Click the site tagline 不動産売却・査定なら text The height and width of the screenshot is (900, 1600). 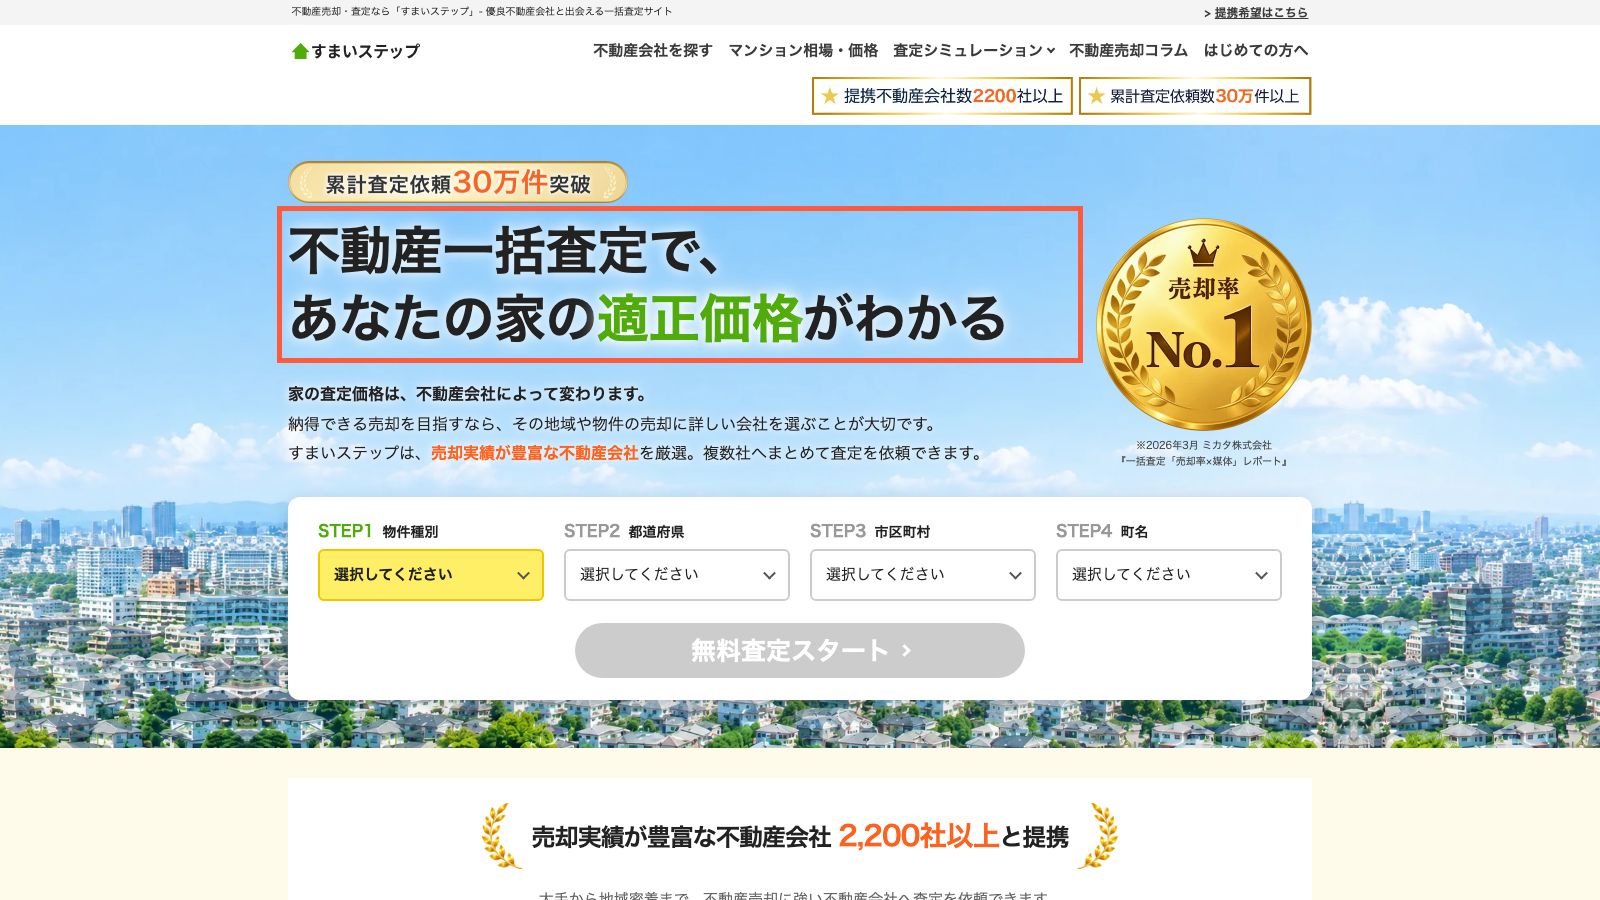[482, 12]
